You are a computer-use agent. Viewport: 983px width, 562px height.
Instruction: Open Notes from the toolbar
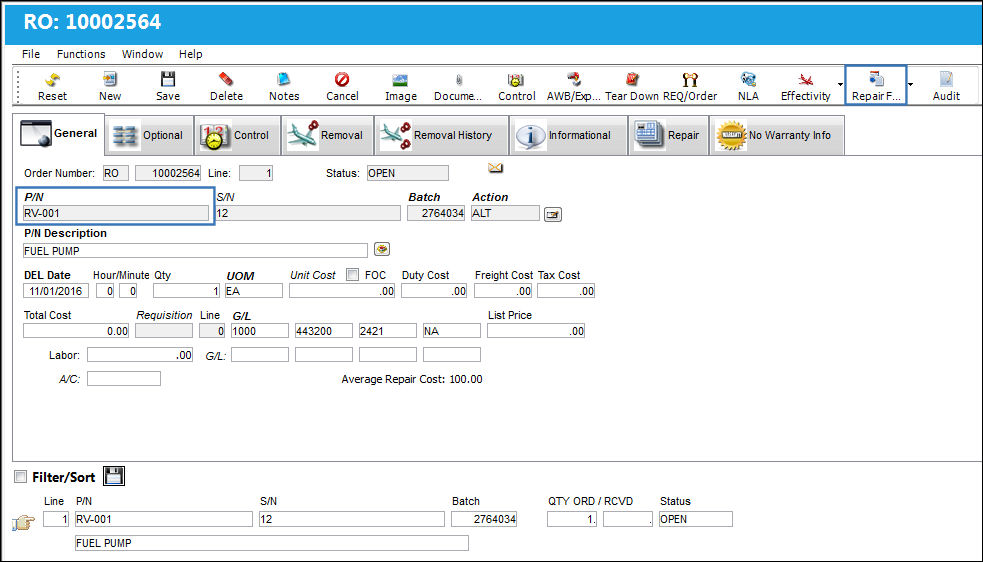click(283, 80)
